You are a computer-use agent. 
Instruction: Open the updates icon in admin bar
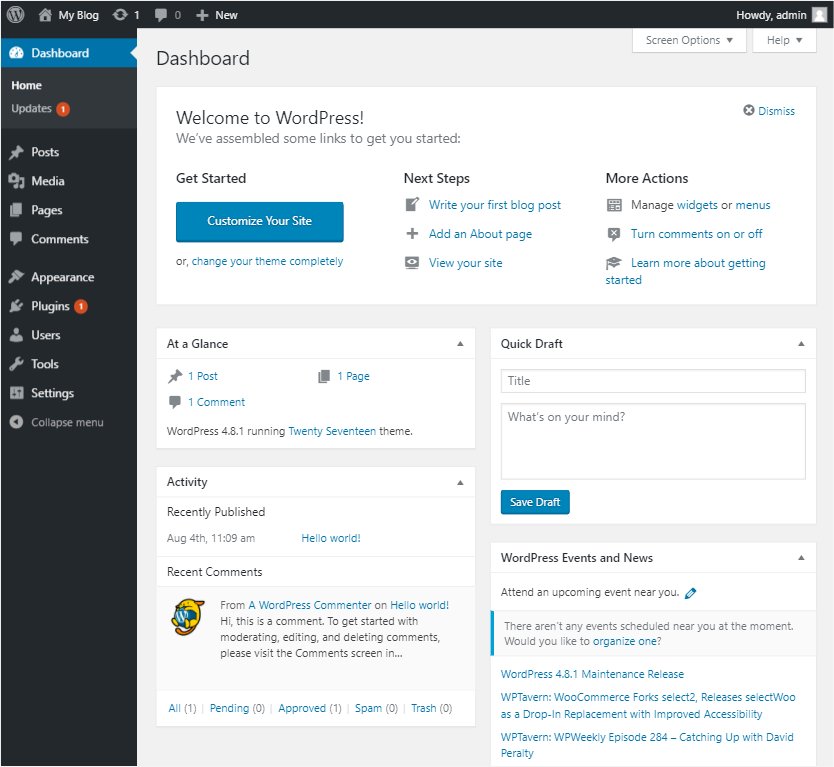point(120,15)
